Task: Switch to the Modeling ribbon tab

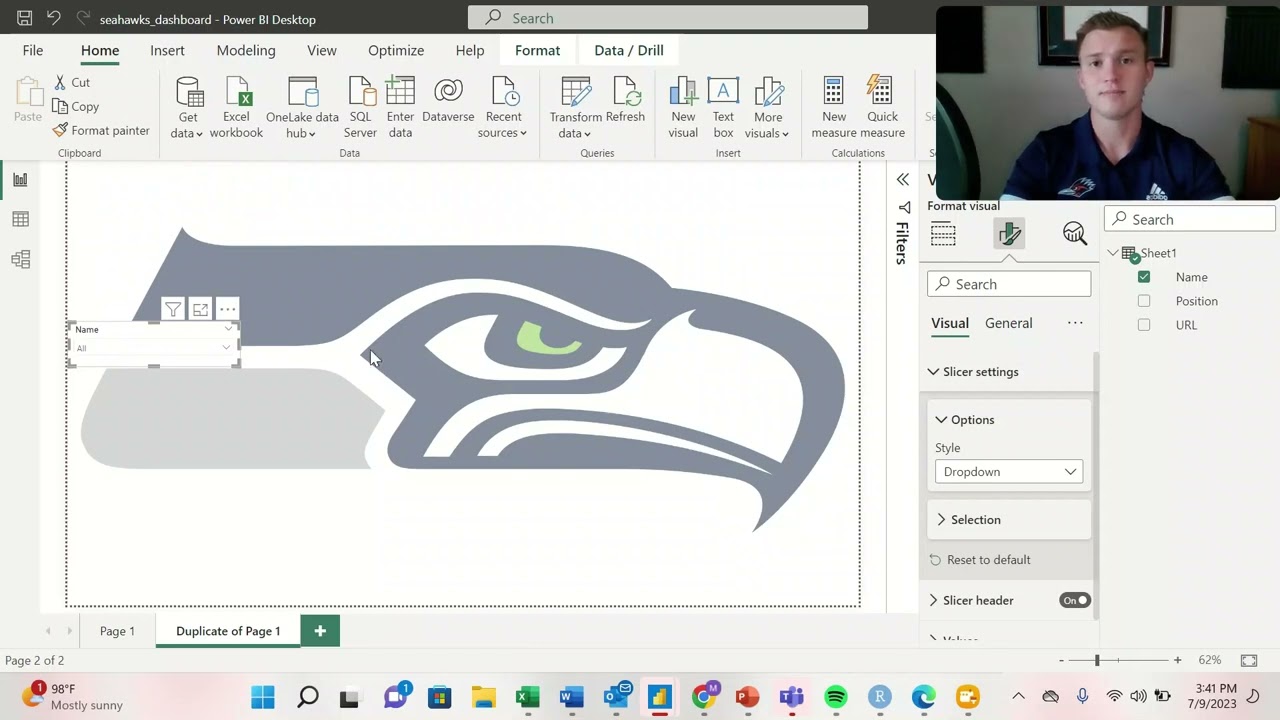Action: click(246, 50)
